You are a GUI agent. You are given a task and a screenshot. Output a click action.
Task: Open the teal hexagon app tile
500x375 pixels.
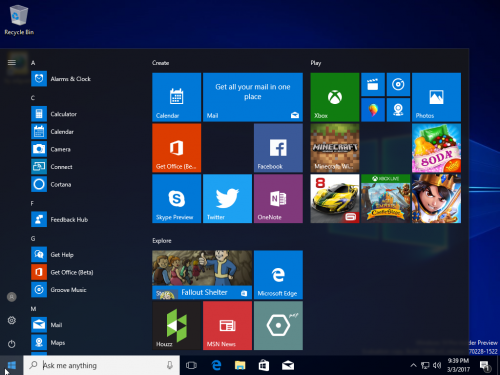(x=278, y=326)
